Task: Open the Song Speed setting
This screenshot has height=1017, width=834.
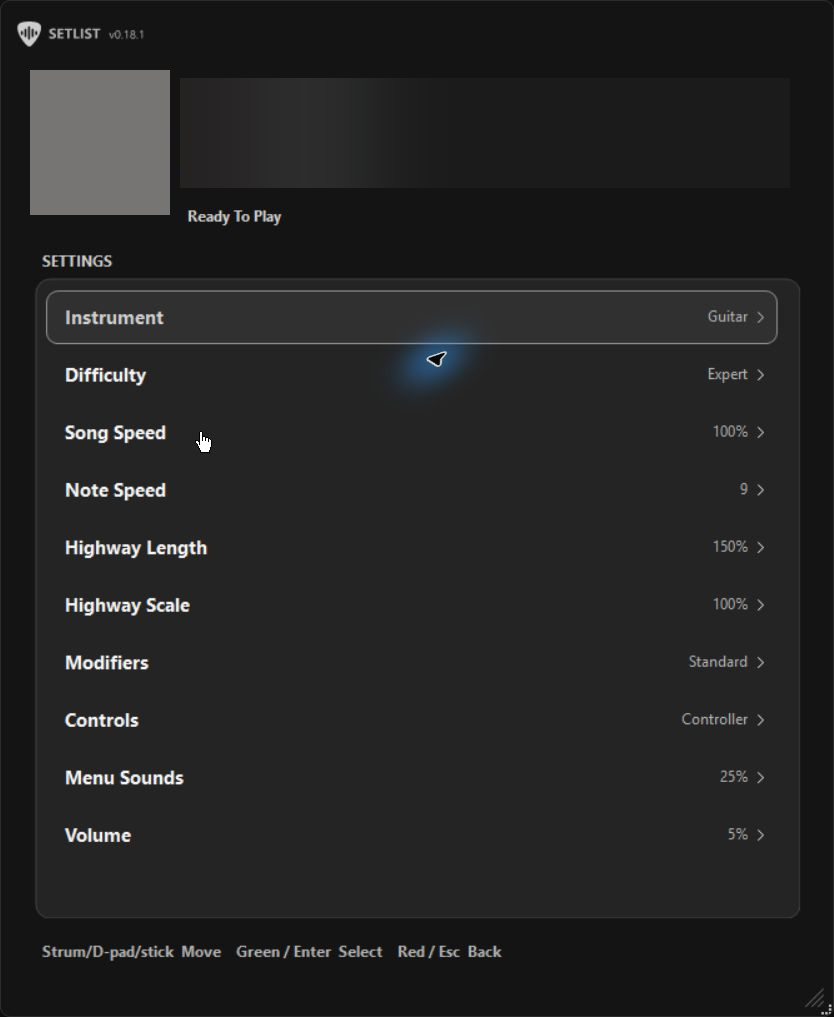Action: click(412, 432)
